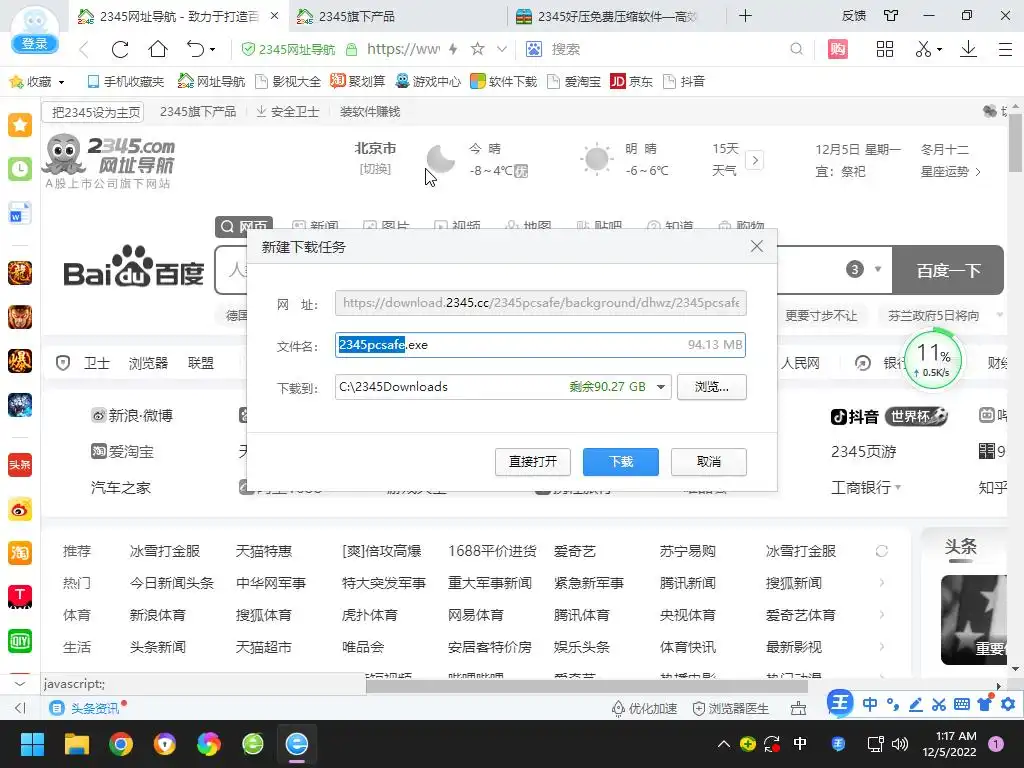Open the browser hamburger menu
The height and width of the screenshot is (768, 1024).
click(1006, 49)
